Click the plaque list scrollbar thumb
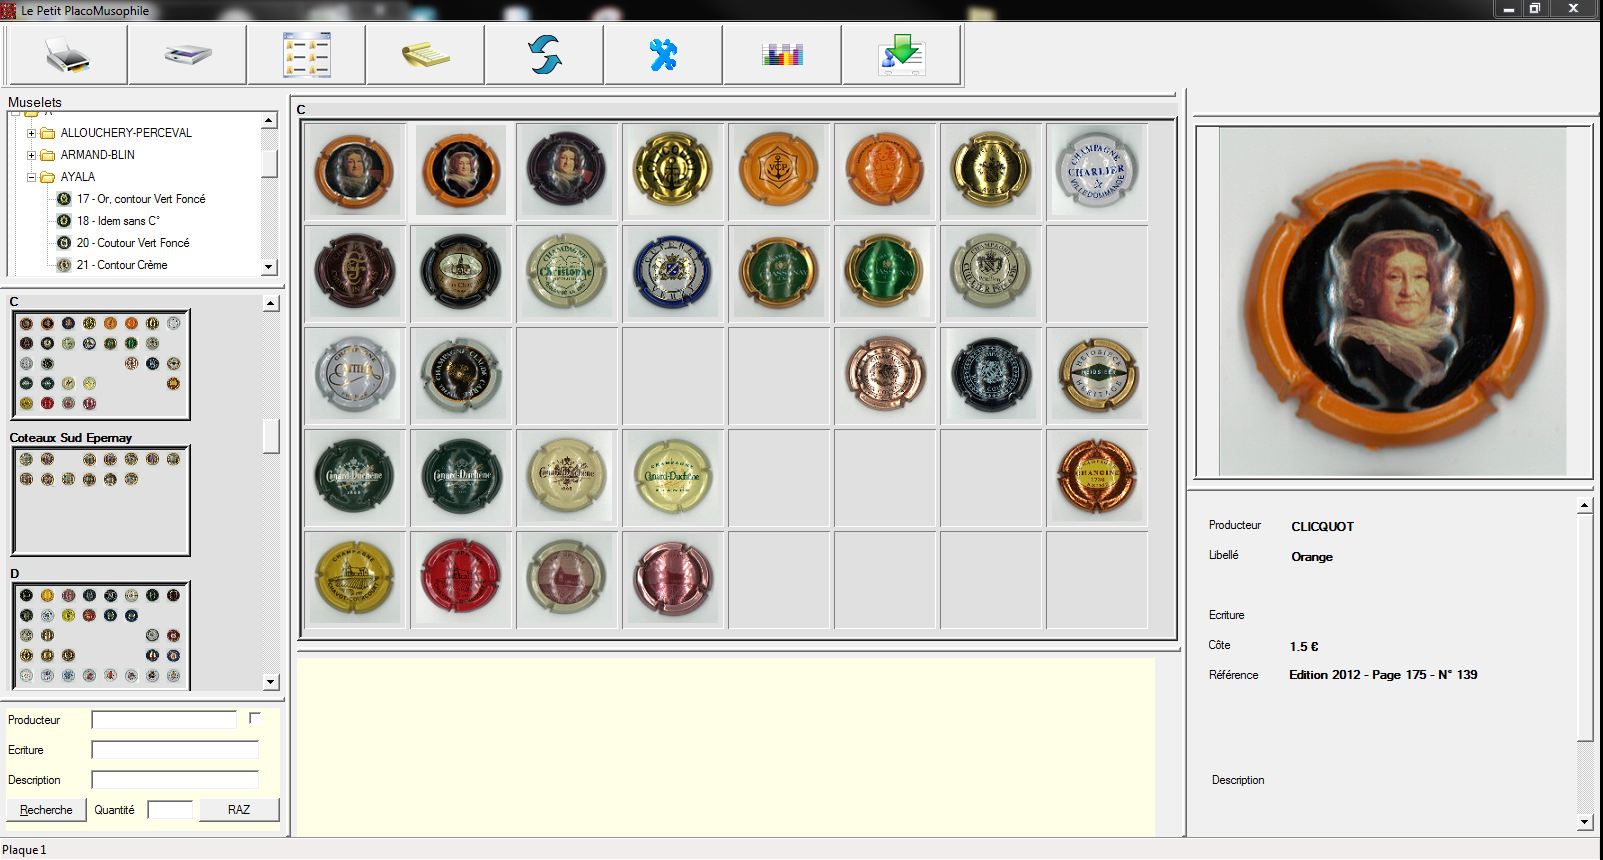The height and width of the screenshot is (860, 1603). pos(270,436)
